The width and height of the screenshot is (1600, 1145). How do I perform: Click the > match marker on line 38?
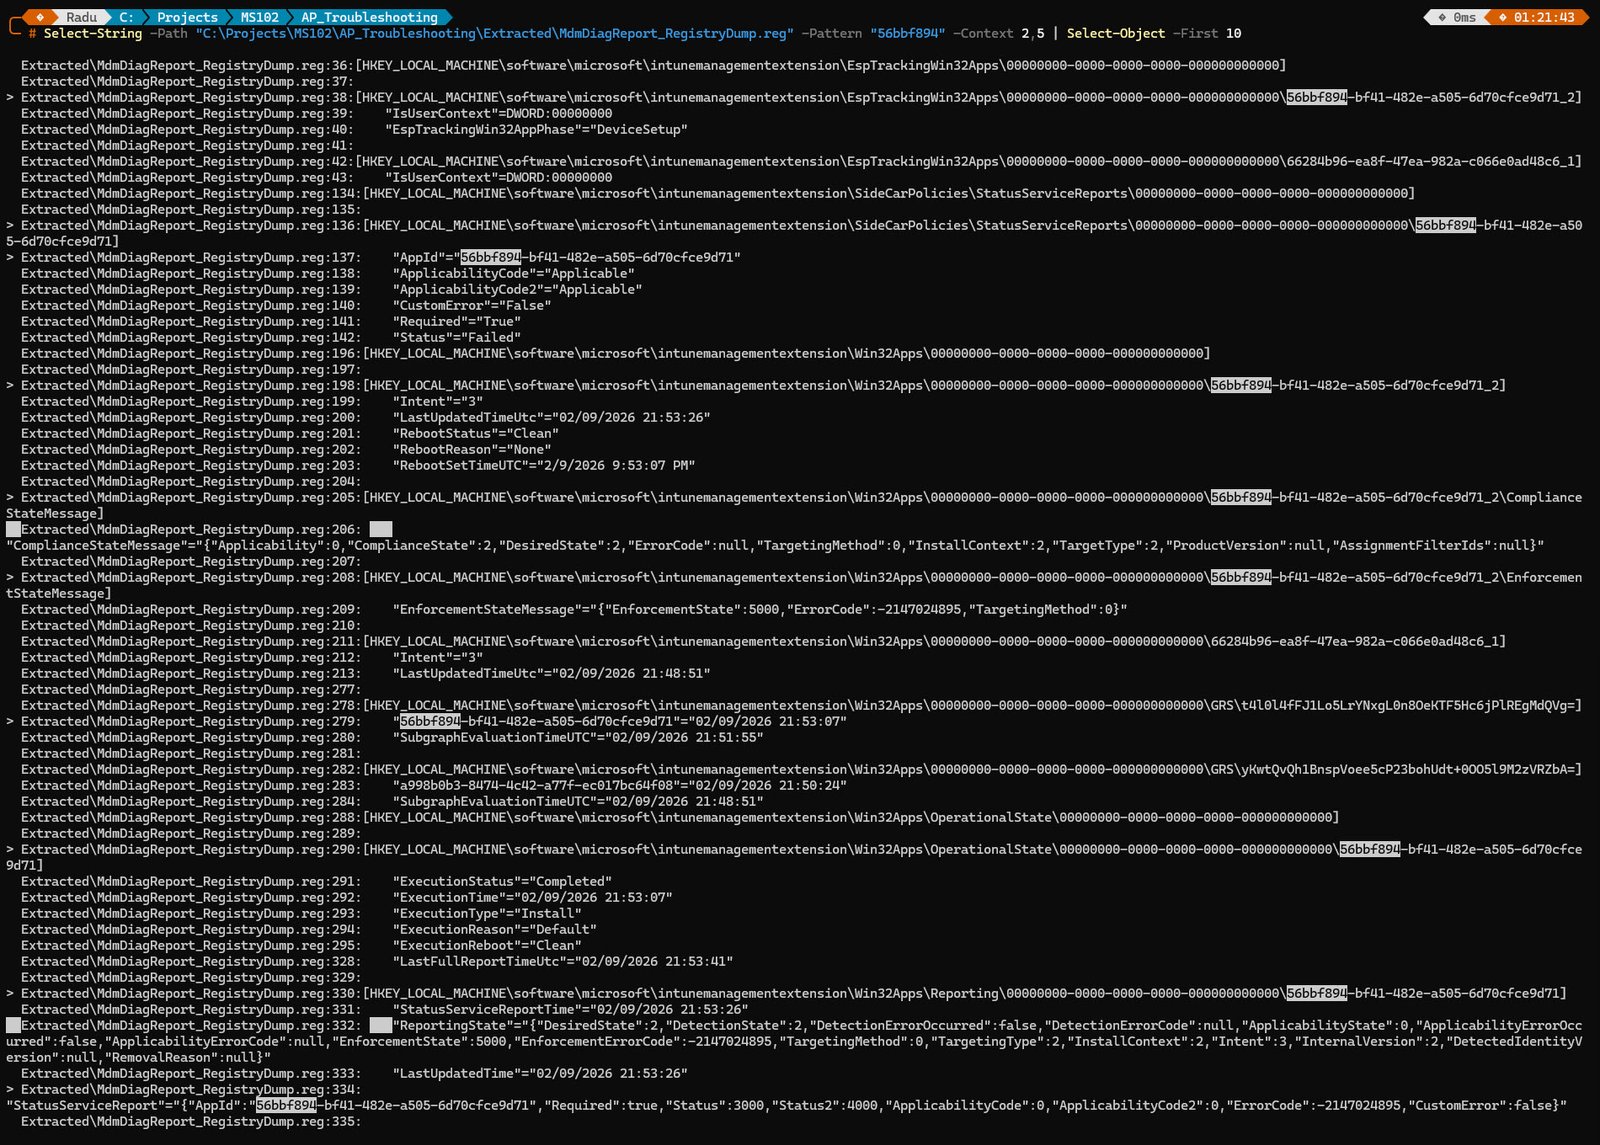[10, 97]
